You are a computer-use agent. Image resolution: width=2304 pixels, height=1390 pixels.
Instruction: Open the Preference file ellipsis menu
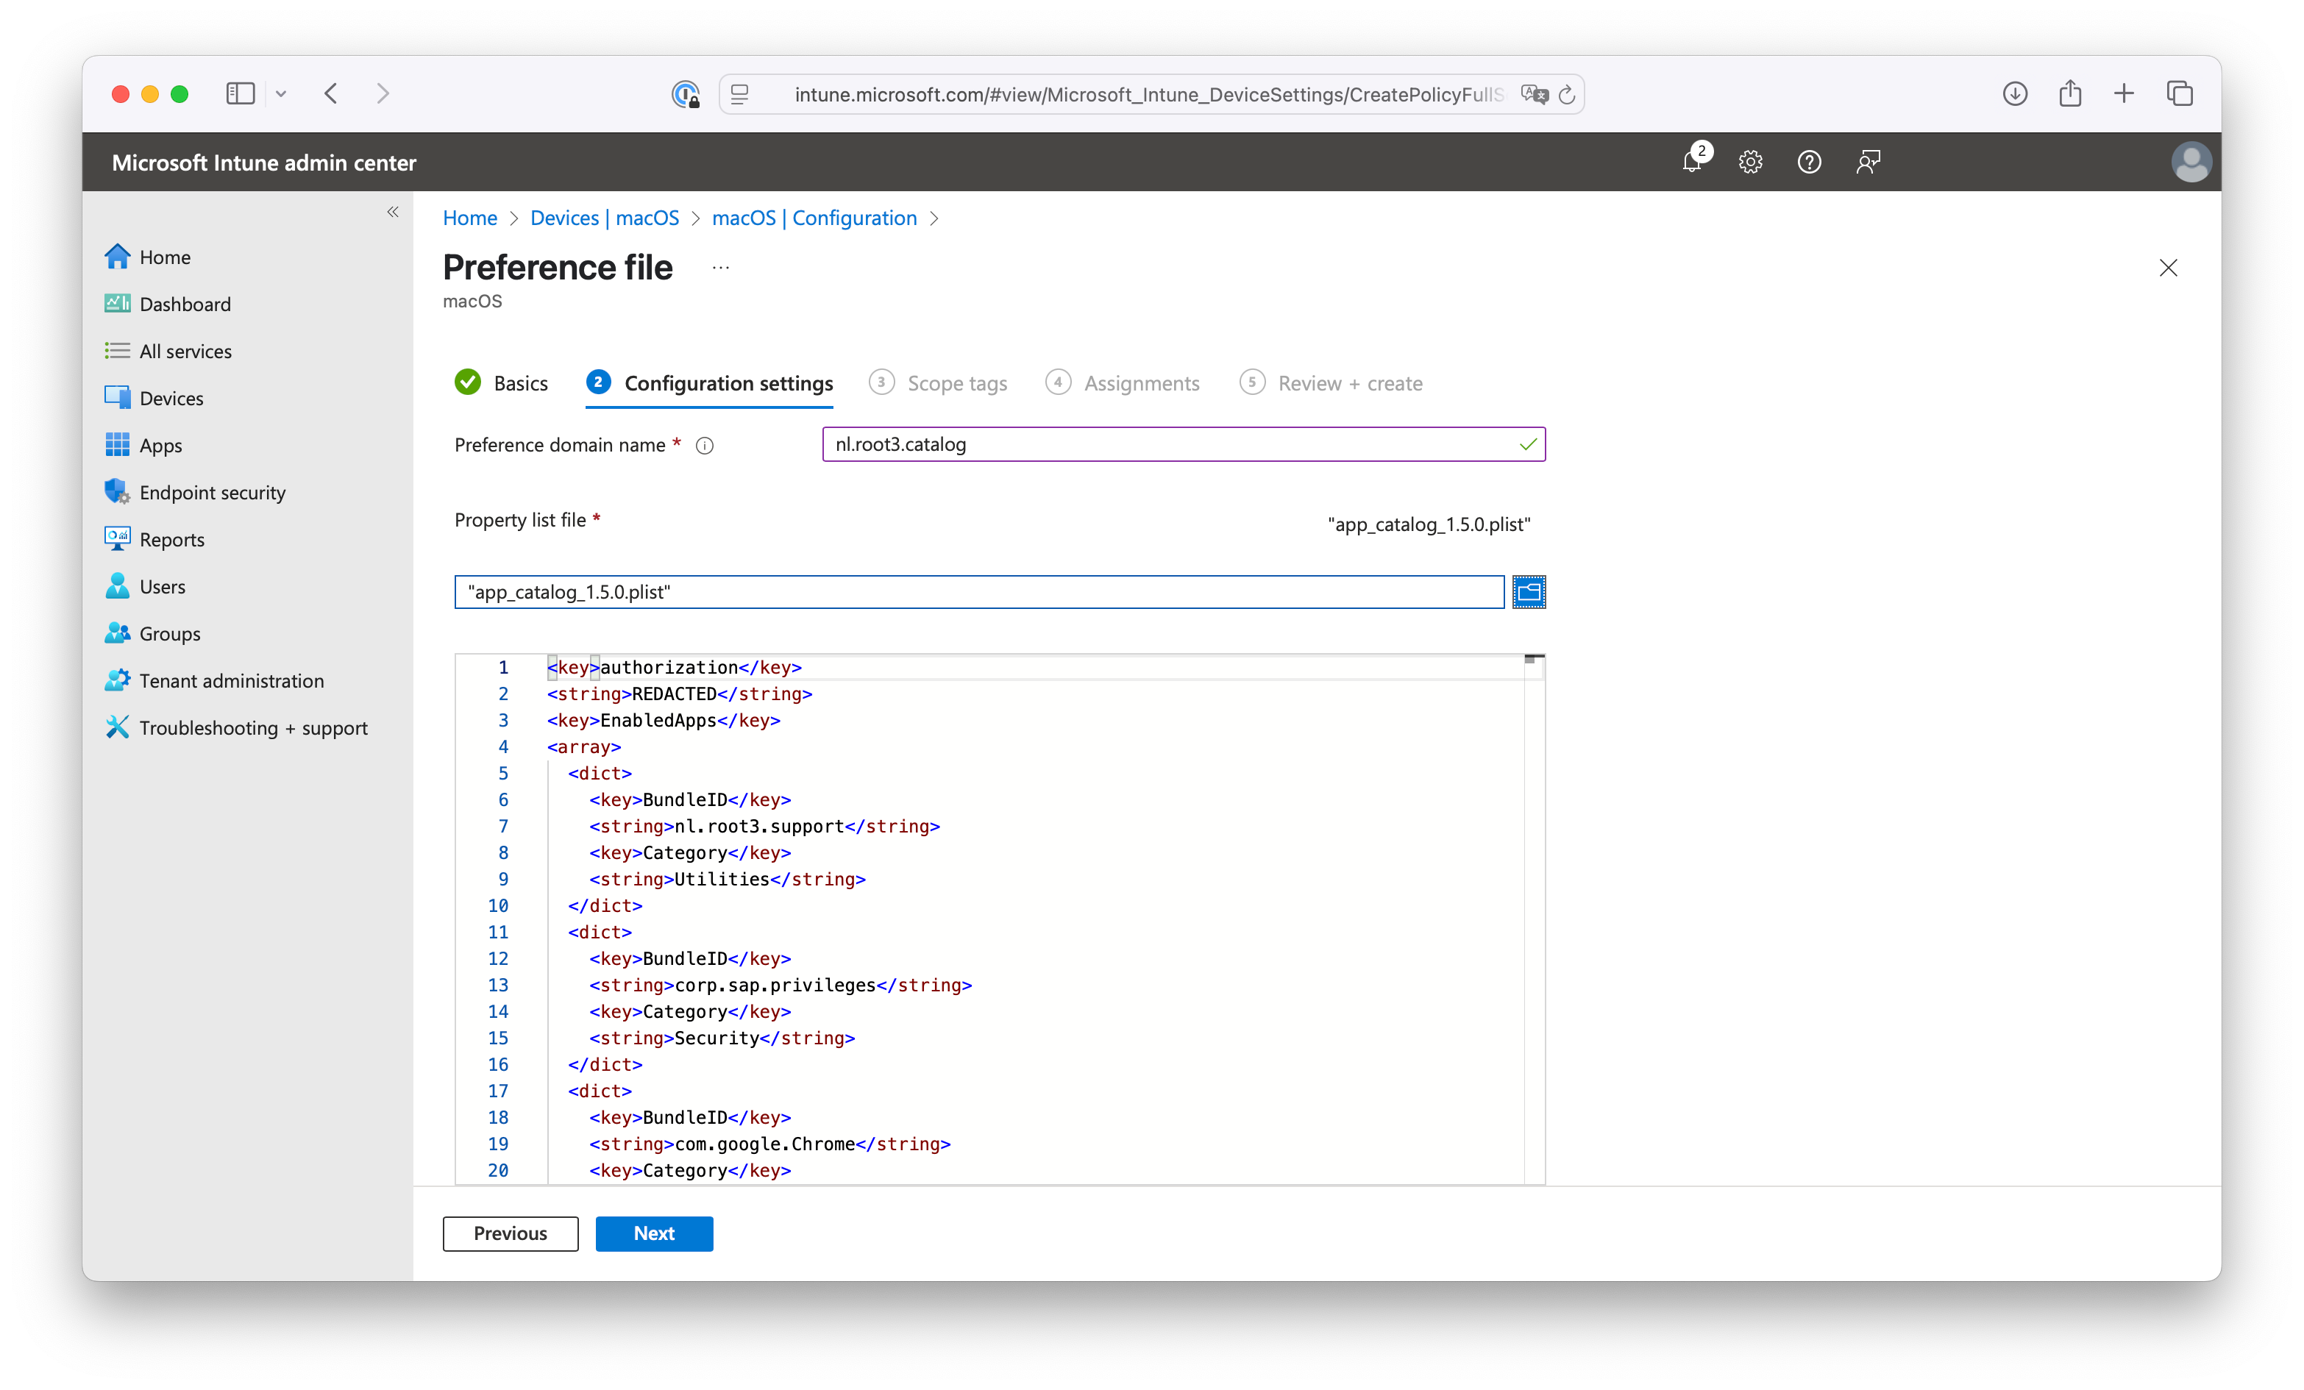(x=721, y=268)
